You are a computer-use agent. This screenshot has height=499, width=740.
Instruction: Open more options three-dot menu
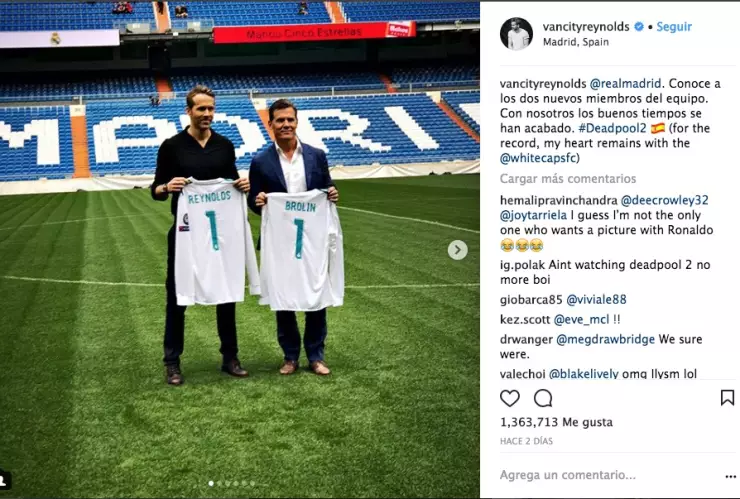pos(730,476)
